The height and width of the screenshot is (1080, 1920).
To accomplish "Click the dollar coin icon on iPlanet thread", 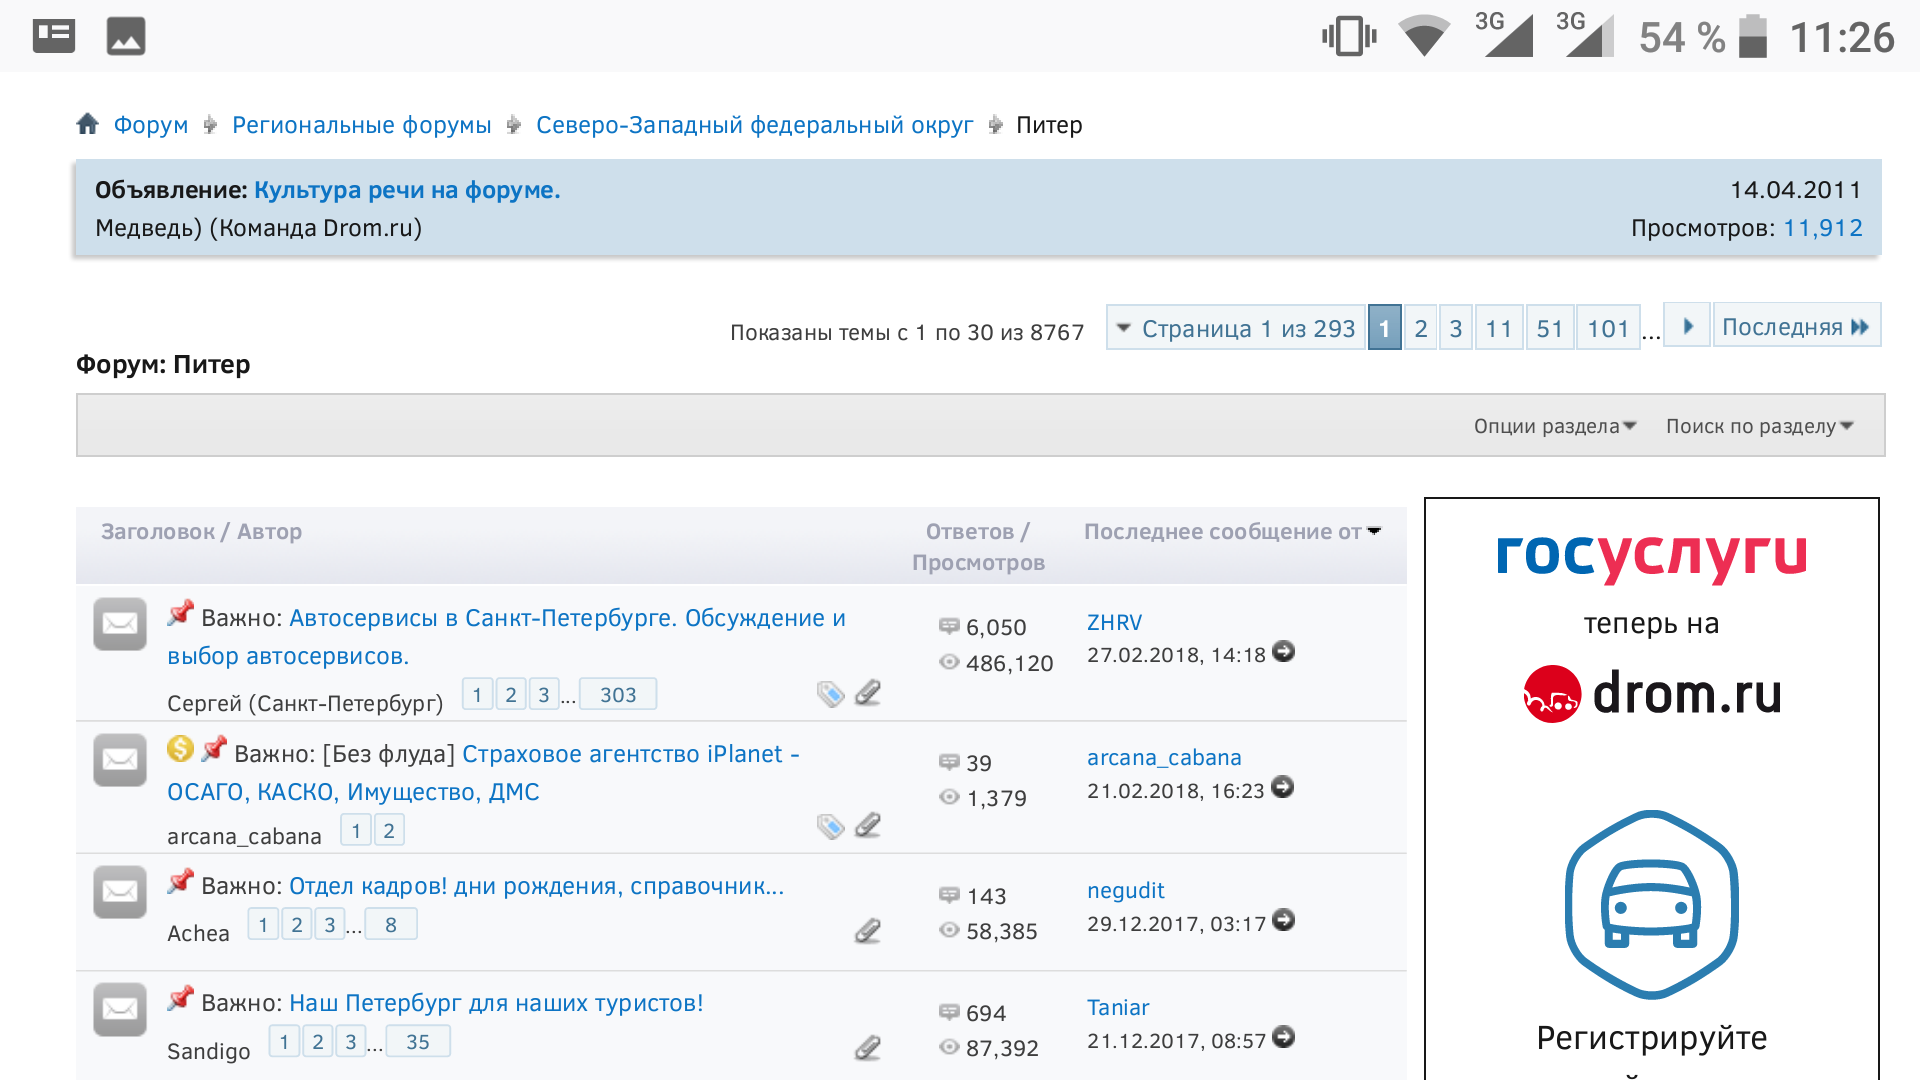I will pos(180,749).
